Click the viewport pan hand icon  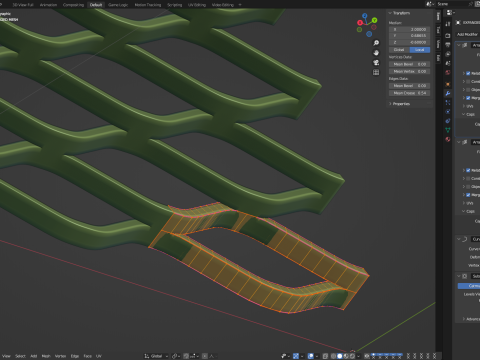[x=376, y=53]
